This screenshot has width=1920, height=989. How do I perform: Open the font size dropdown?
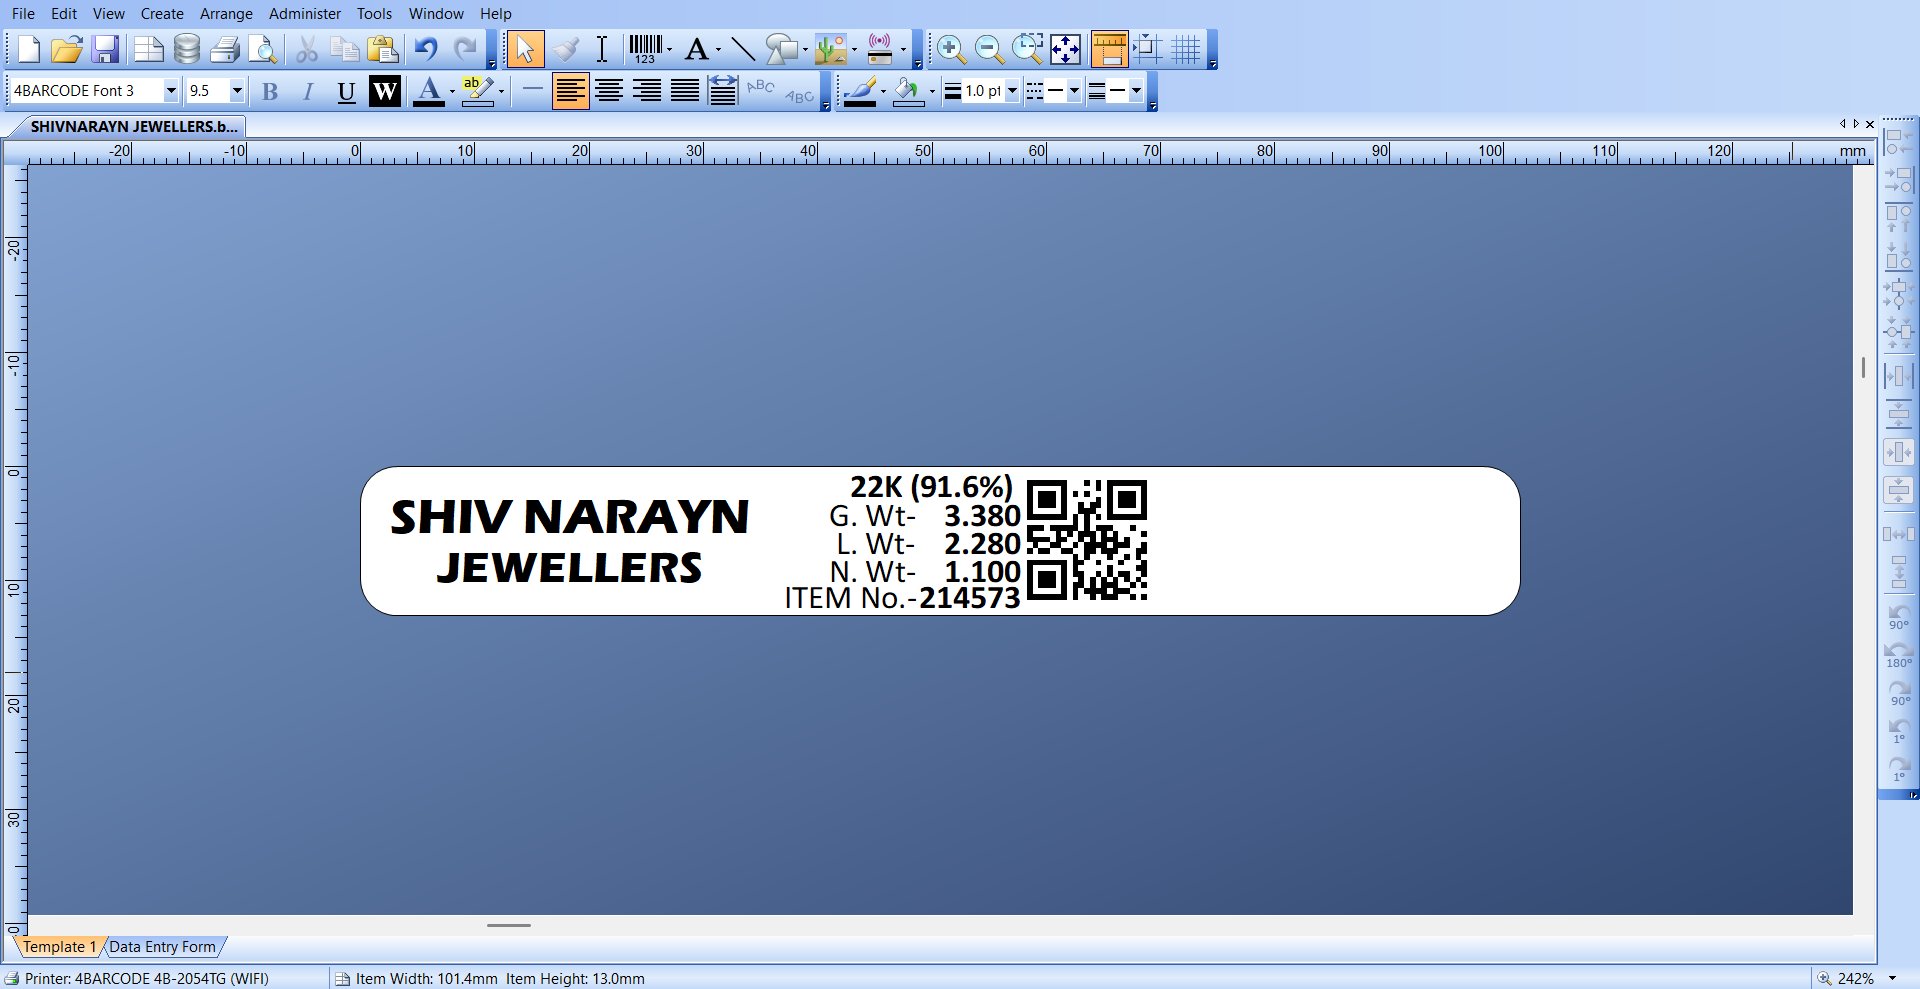click(x=237, y=91)
